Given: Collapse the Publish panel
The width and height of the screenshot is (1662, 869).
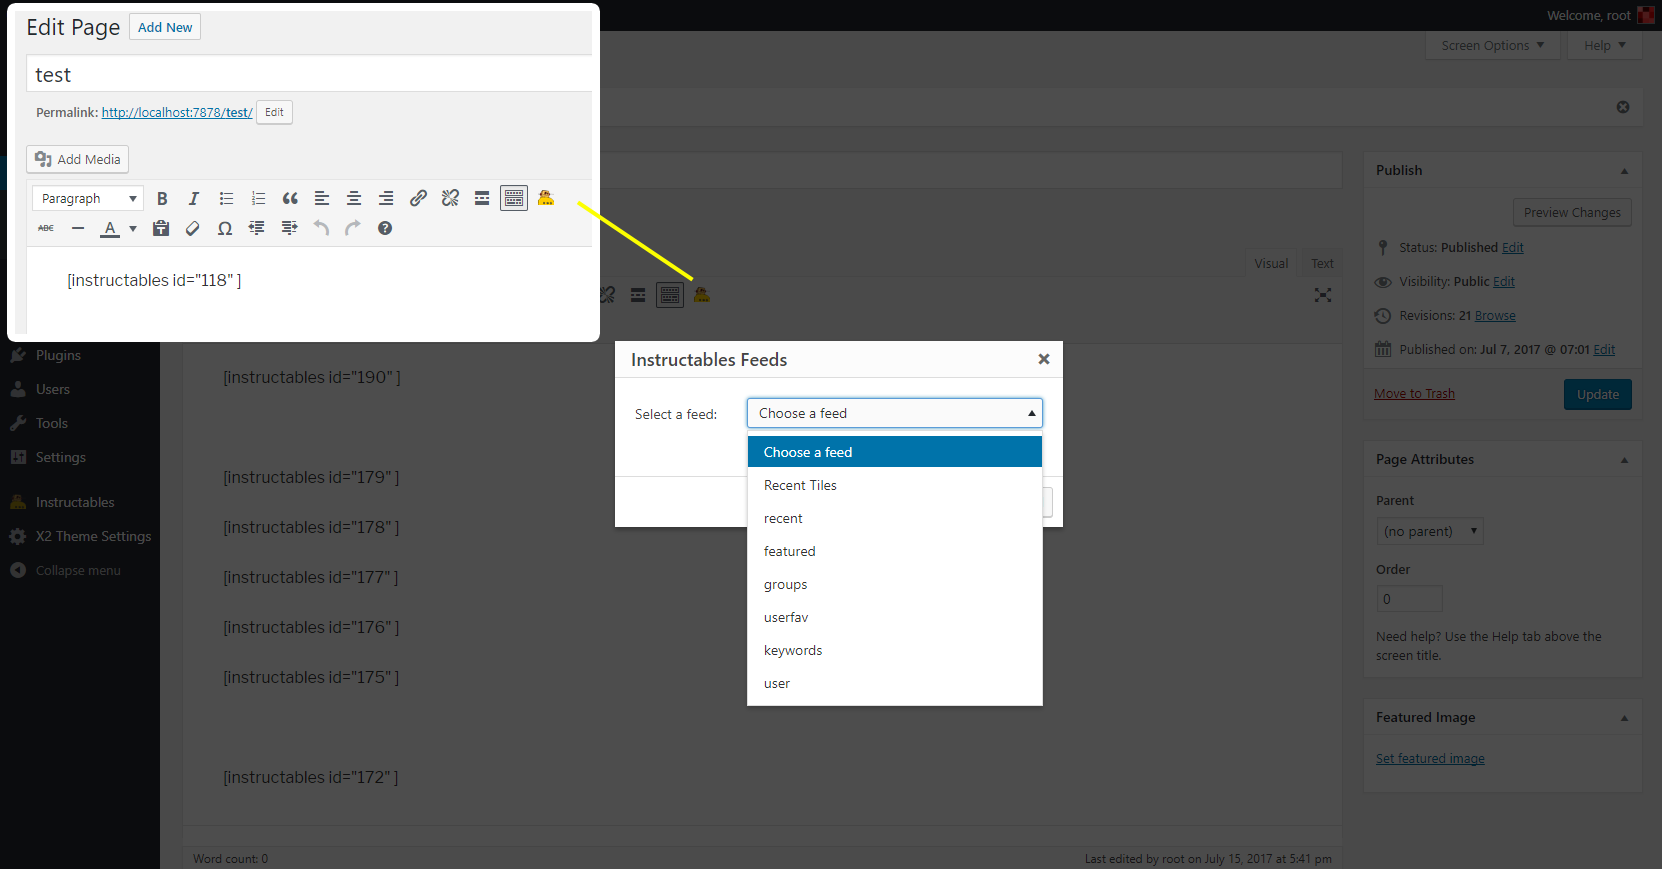Looking at the screenshot, I should pyautogui.click(x=1624, y=171).
